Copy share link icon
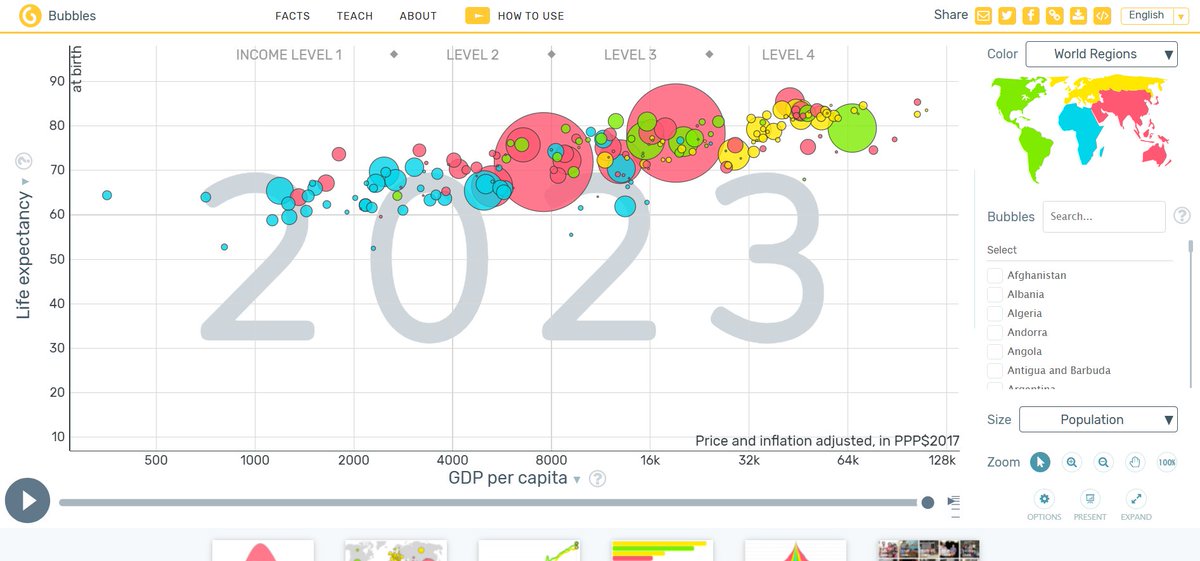 click(1054, 15)
